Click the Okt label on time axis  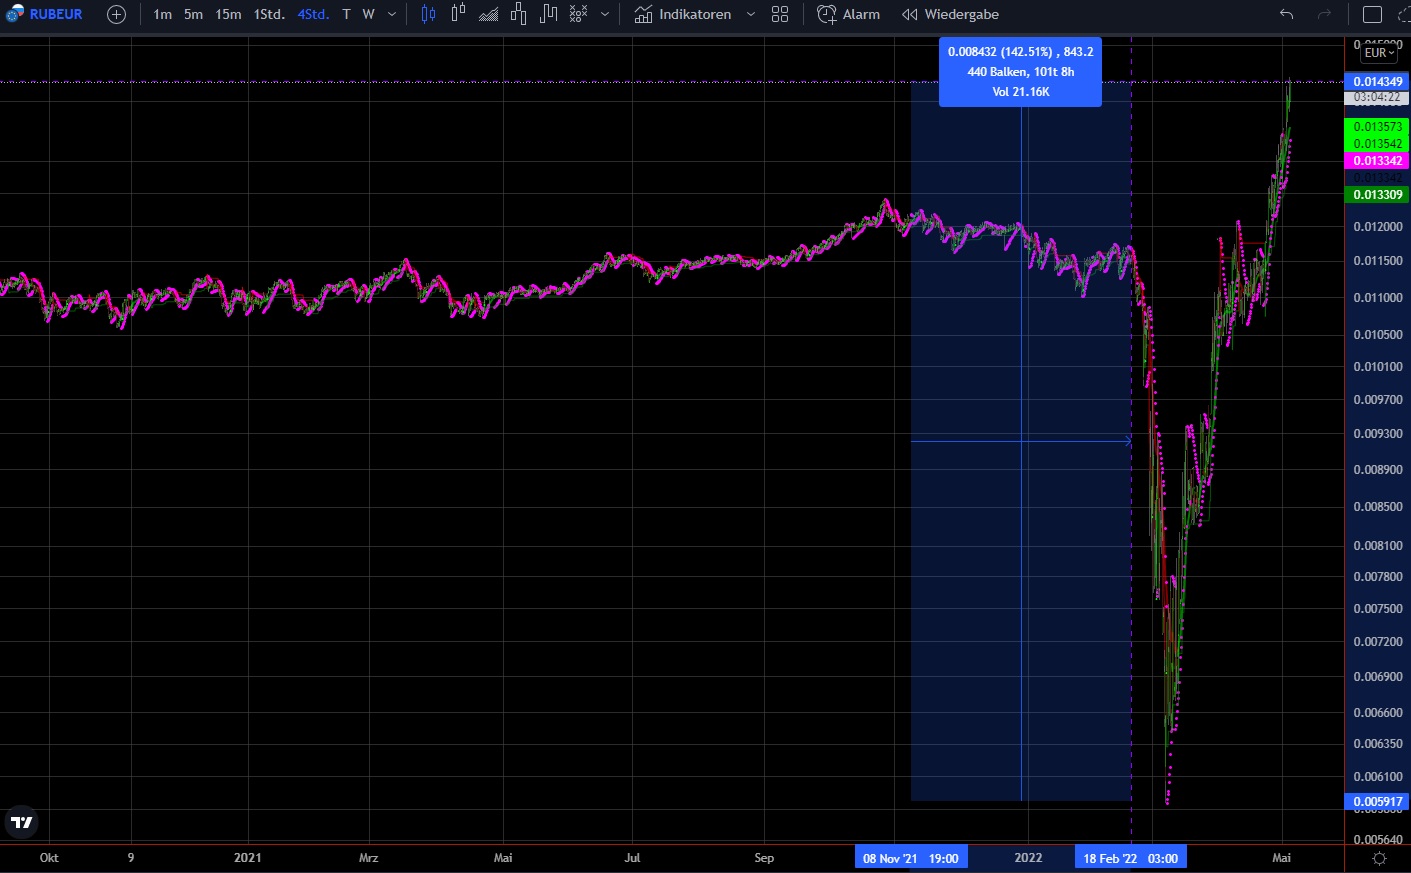point(49,858)
